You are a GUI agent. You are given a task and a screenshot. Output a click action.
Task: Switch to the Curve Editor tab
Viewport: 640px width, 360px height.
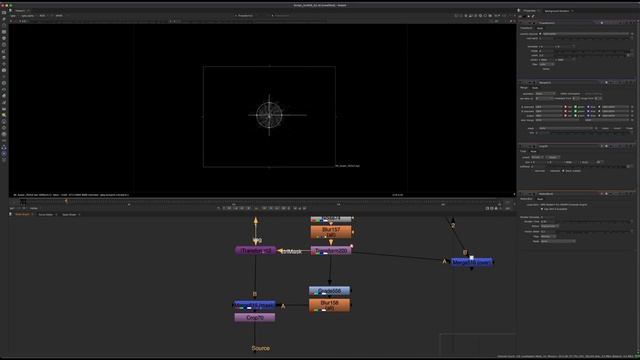[x=45, y=214]
